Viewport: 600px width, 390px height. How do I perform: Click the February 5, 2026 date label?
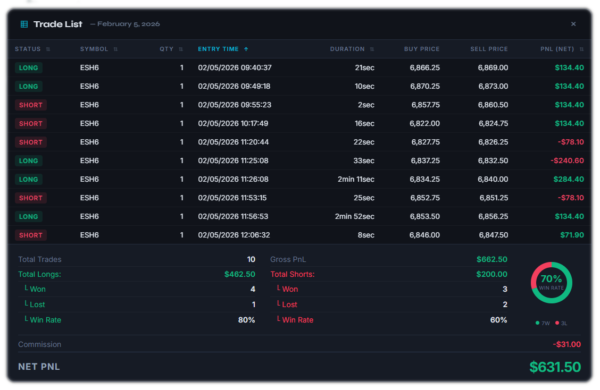click(128, 24)
